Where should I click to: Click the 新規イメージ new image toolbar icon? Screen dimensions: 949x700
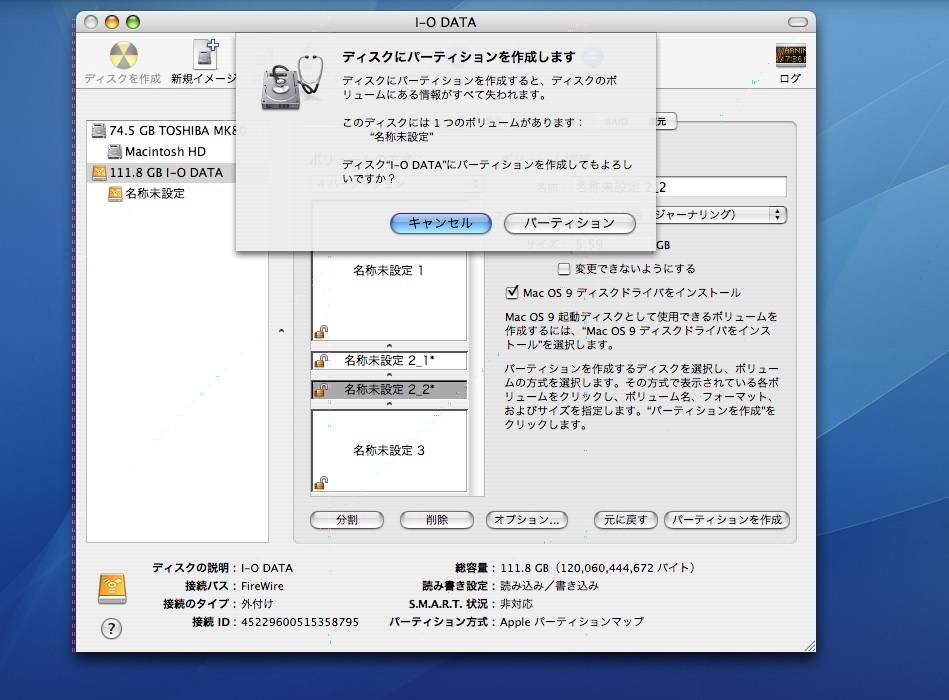pos(205,54)
